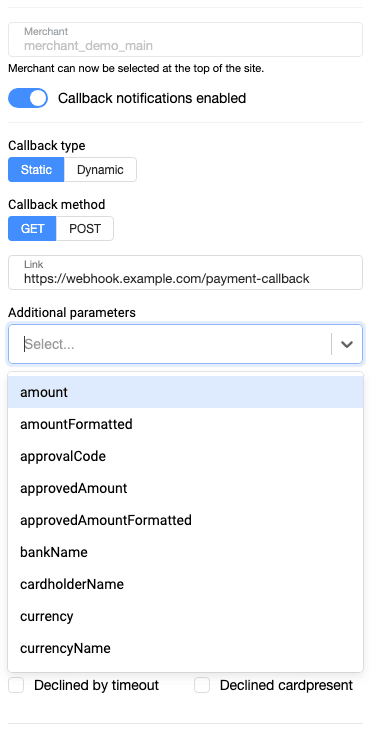The image size is (371, 731).
Task: Pick the approvedAmountFormatted option
Action: pyautogui.click(x=186, y=520)
